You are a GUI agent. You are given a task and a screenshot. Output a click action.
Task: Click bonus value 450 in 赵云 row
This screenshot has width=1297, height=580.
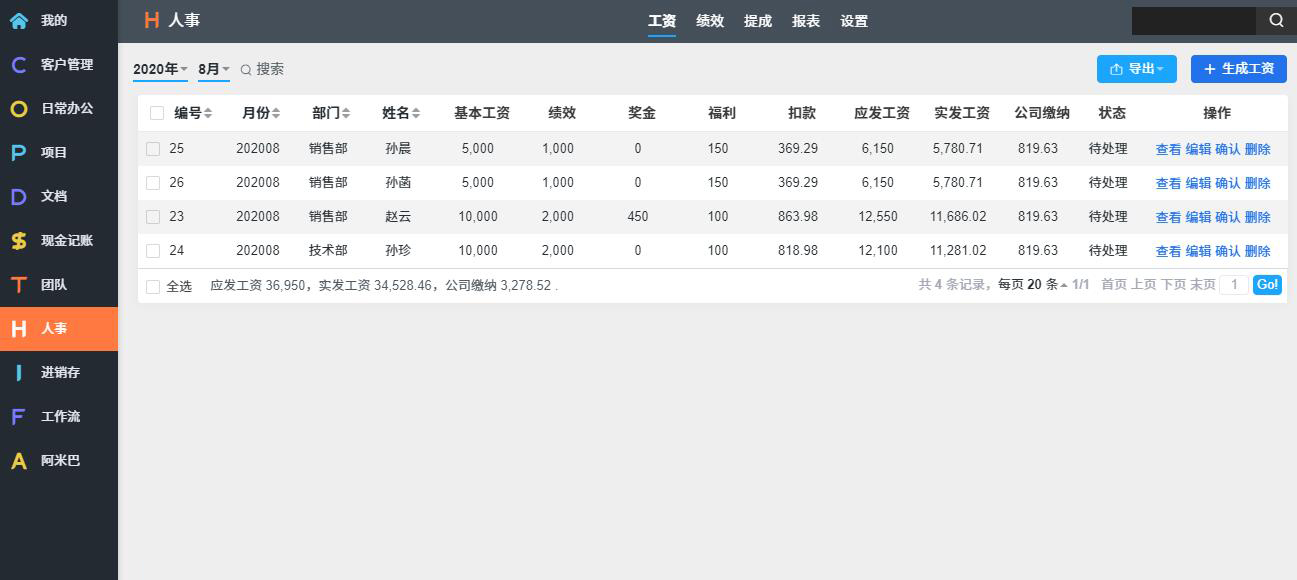[x=638, y=217]
